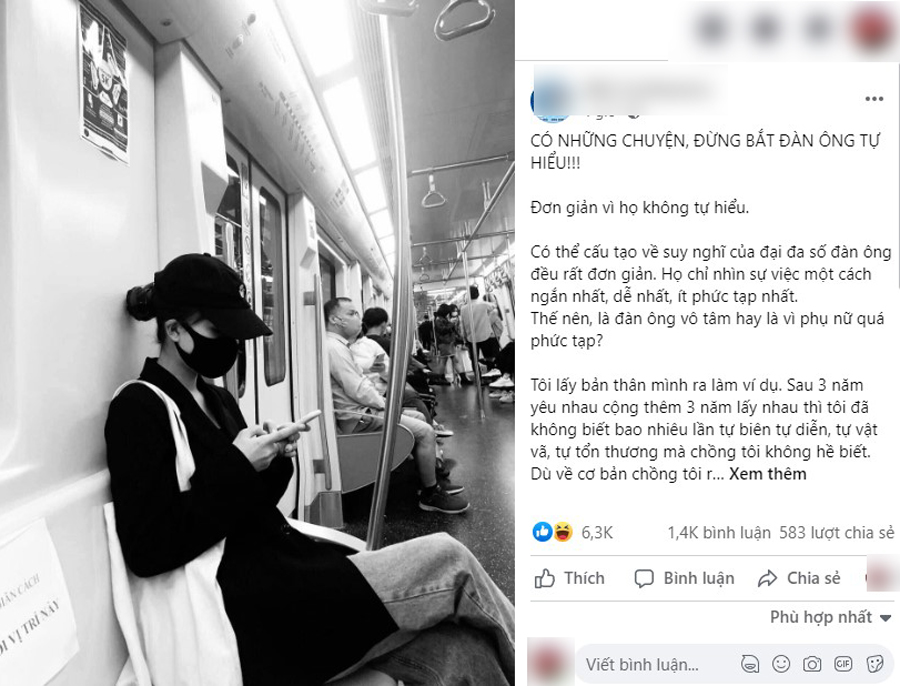Click the Chia sẻ share button
Image resolution: width=900 pixels, height=686 pixels.
[x=798, y=578]
